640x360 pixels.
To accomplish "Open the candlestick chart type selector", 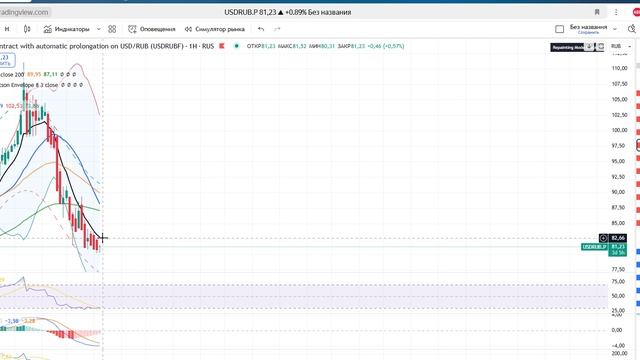I will (27, 29).
